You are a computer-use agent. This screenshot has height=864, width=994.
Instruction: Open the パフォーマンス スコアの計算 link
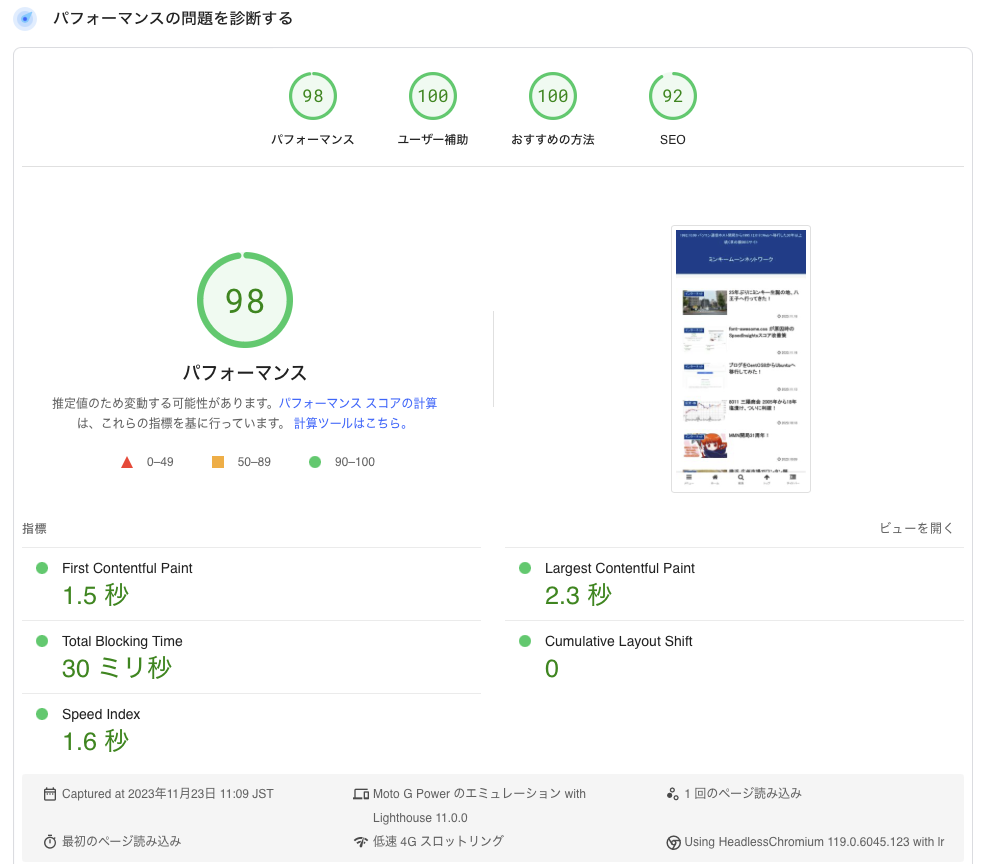point(357,403)
